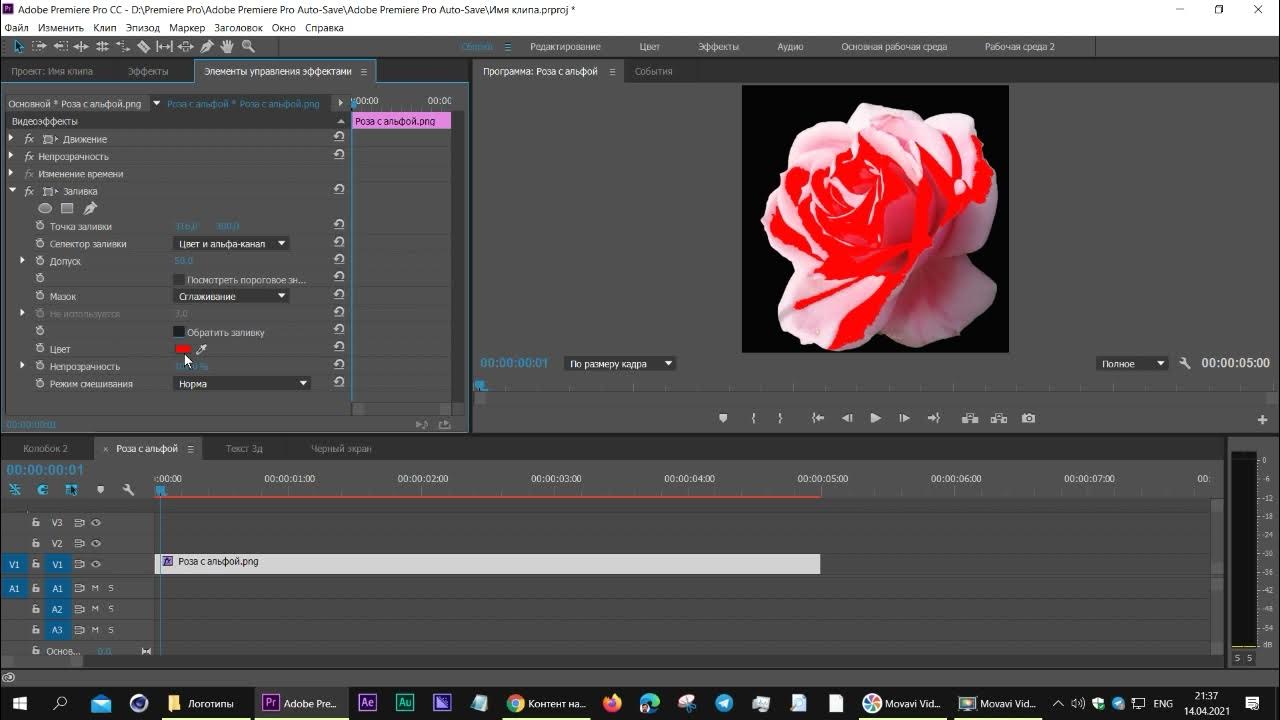The width and height of the screenshot is (1280, 720).
Task: Select the Hand tool
Action: click(x=227, y=46)
